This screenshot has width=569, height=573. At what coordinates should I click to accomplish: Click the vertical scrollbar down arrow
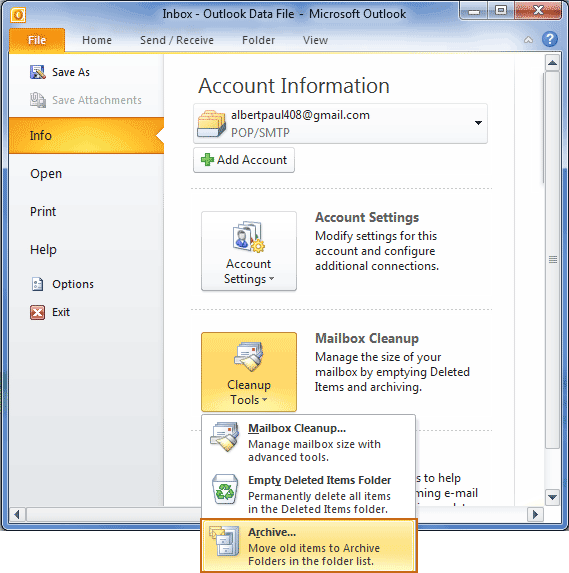(552, 497)
